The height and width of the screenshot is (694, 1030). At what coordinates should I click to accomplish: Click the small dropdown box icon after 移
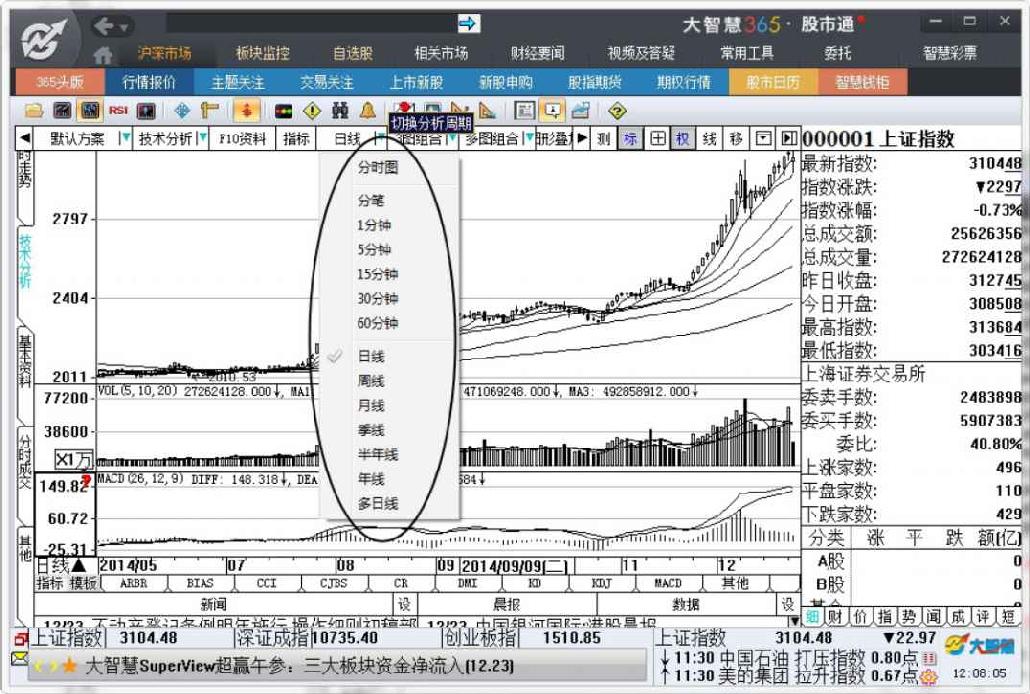(763, 139)
